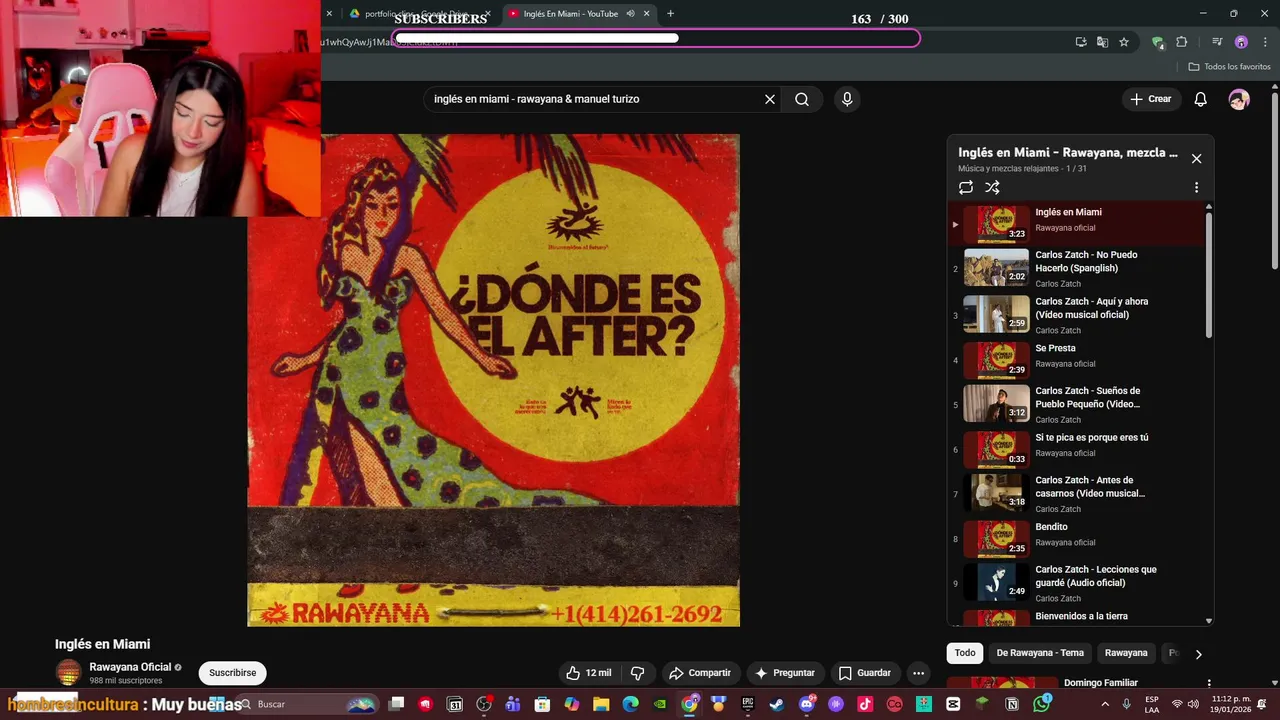Viewport: 1280px width, 720px height.
Task: Open a new browser tab
Action: point(670,14)
